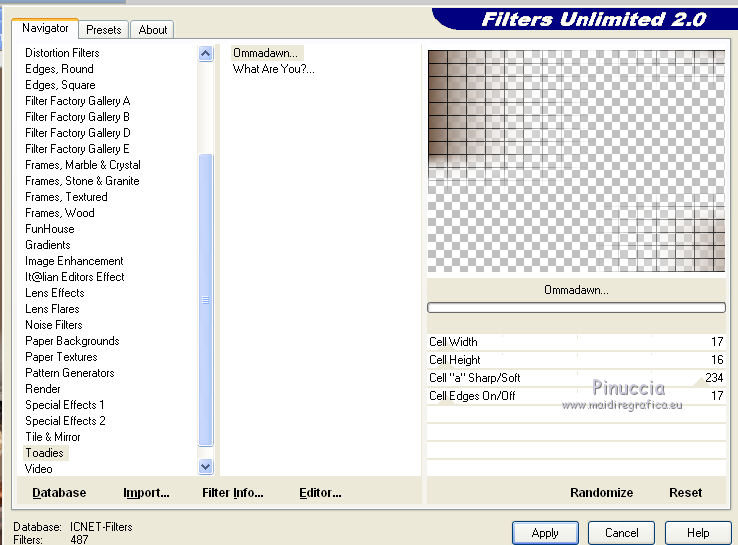Viewport: 738px width, 545px height.
Task: Click the Cell Edges On/Off slider
Action: [576, 395]
